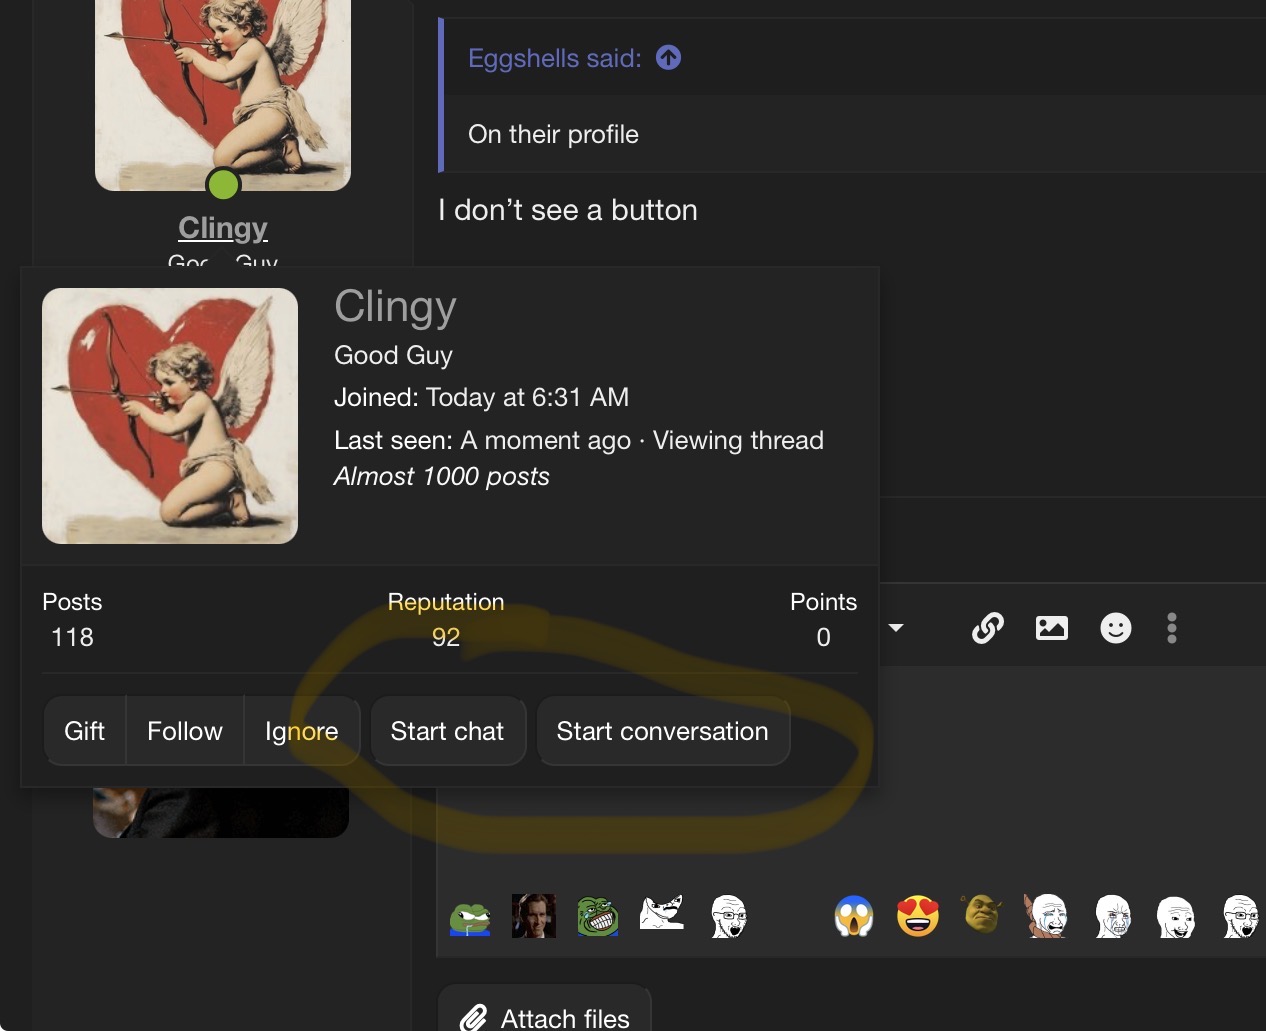Open the smiley emoji picker
This screenshot has width=1266, height=1031.
pos(1115,628)
